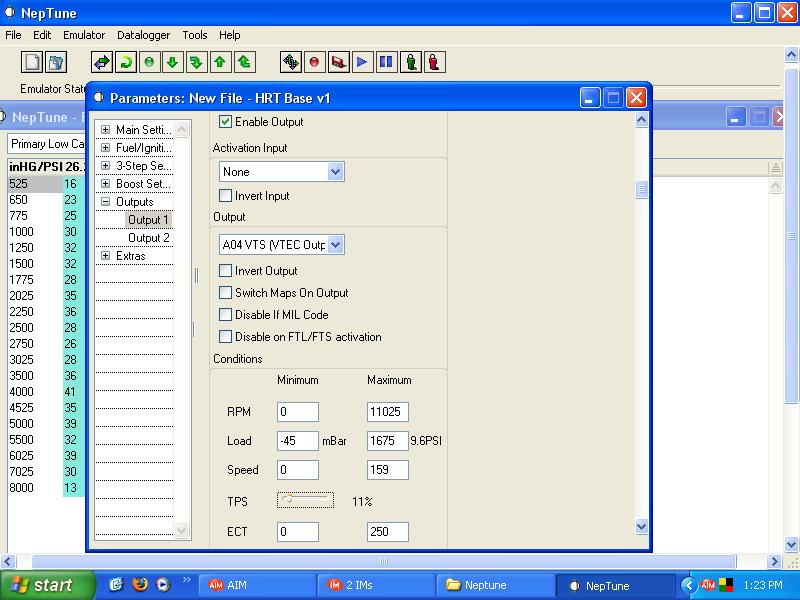
Task: Click the Parameters panel scroll down arrow
Action: [642, 526]
